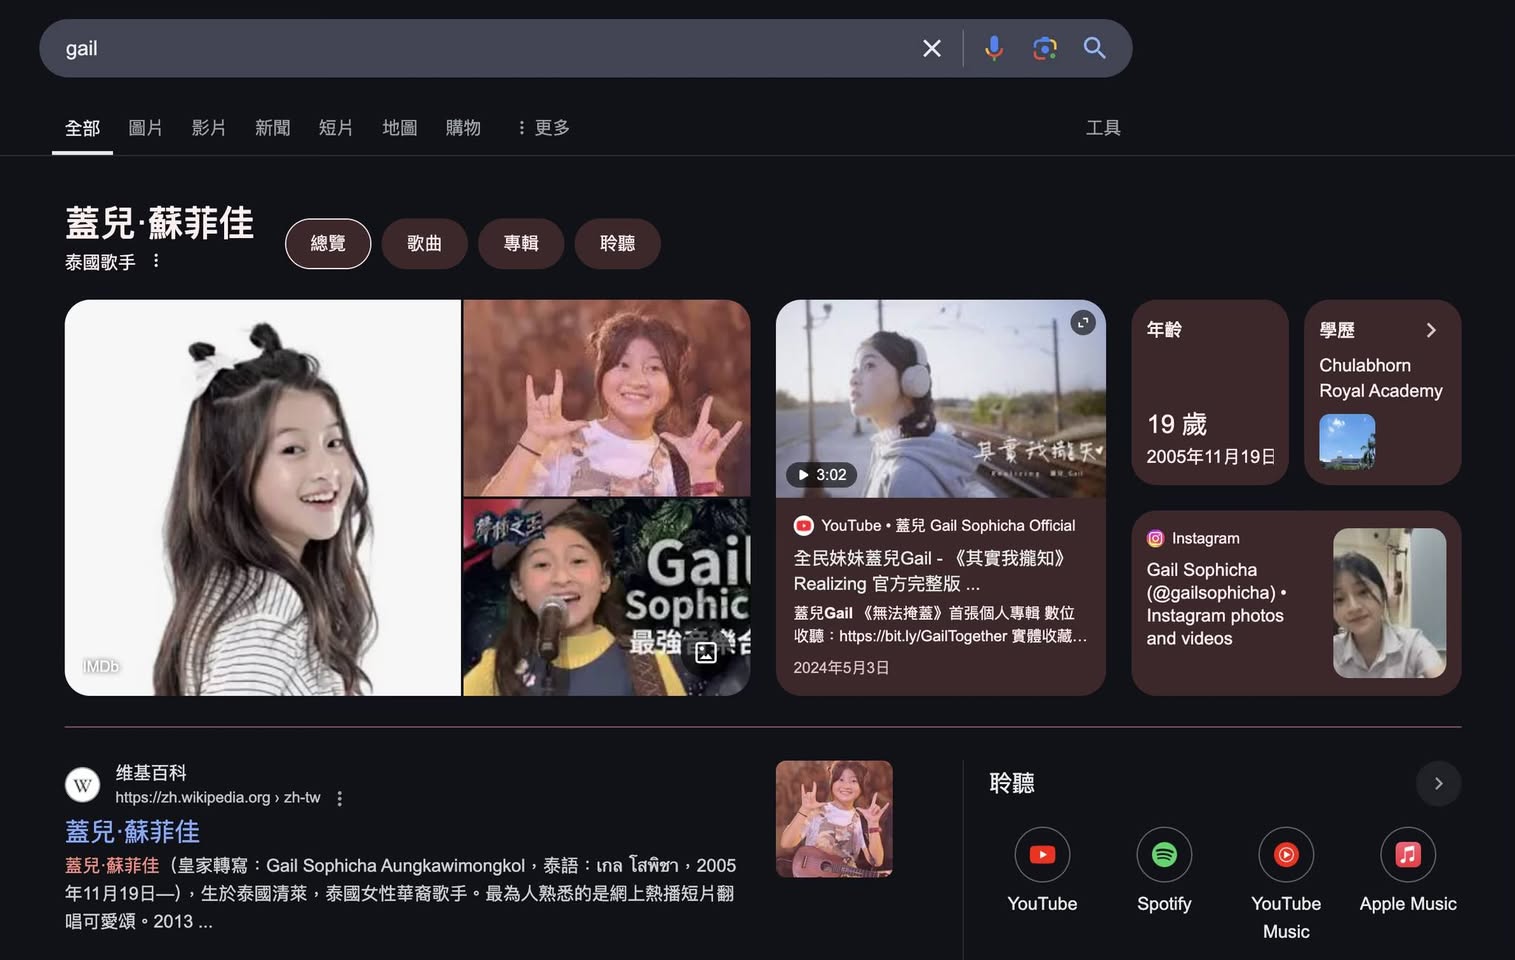Open Spotify listening icon
Viewport: 1515px width, 960px height.
pyautogui.click(x=1164, y=855)
